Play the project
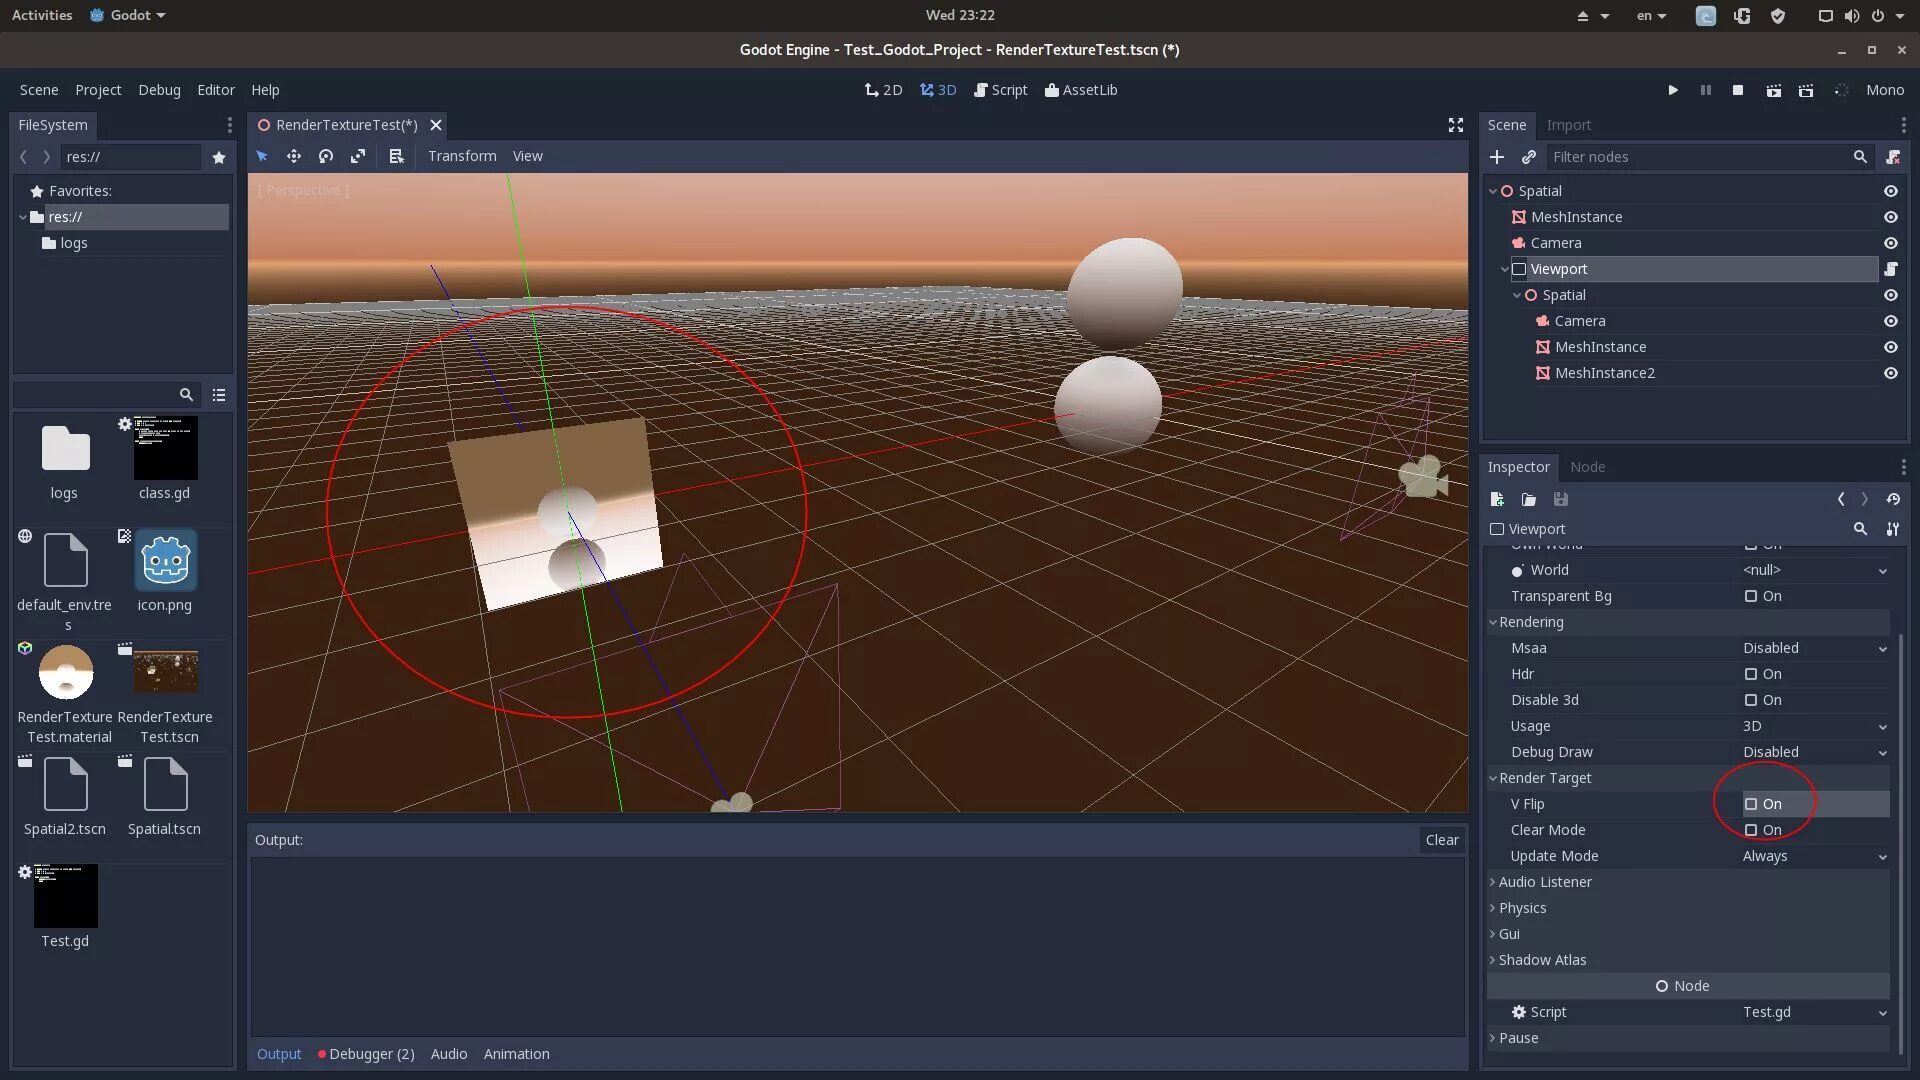The width and height of the screenshot is (1920, 1080). 1673,90
